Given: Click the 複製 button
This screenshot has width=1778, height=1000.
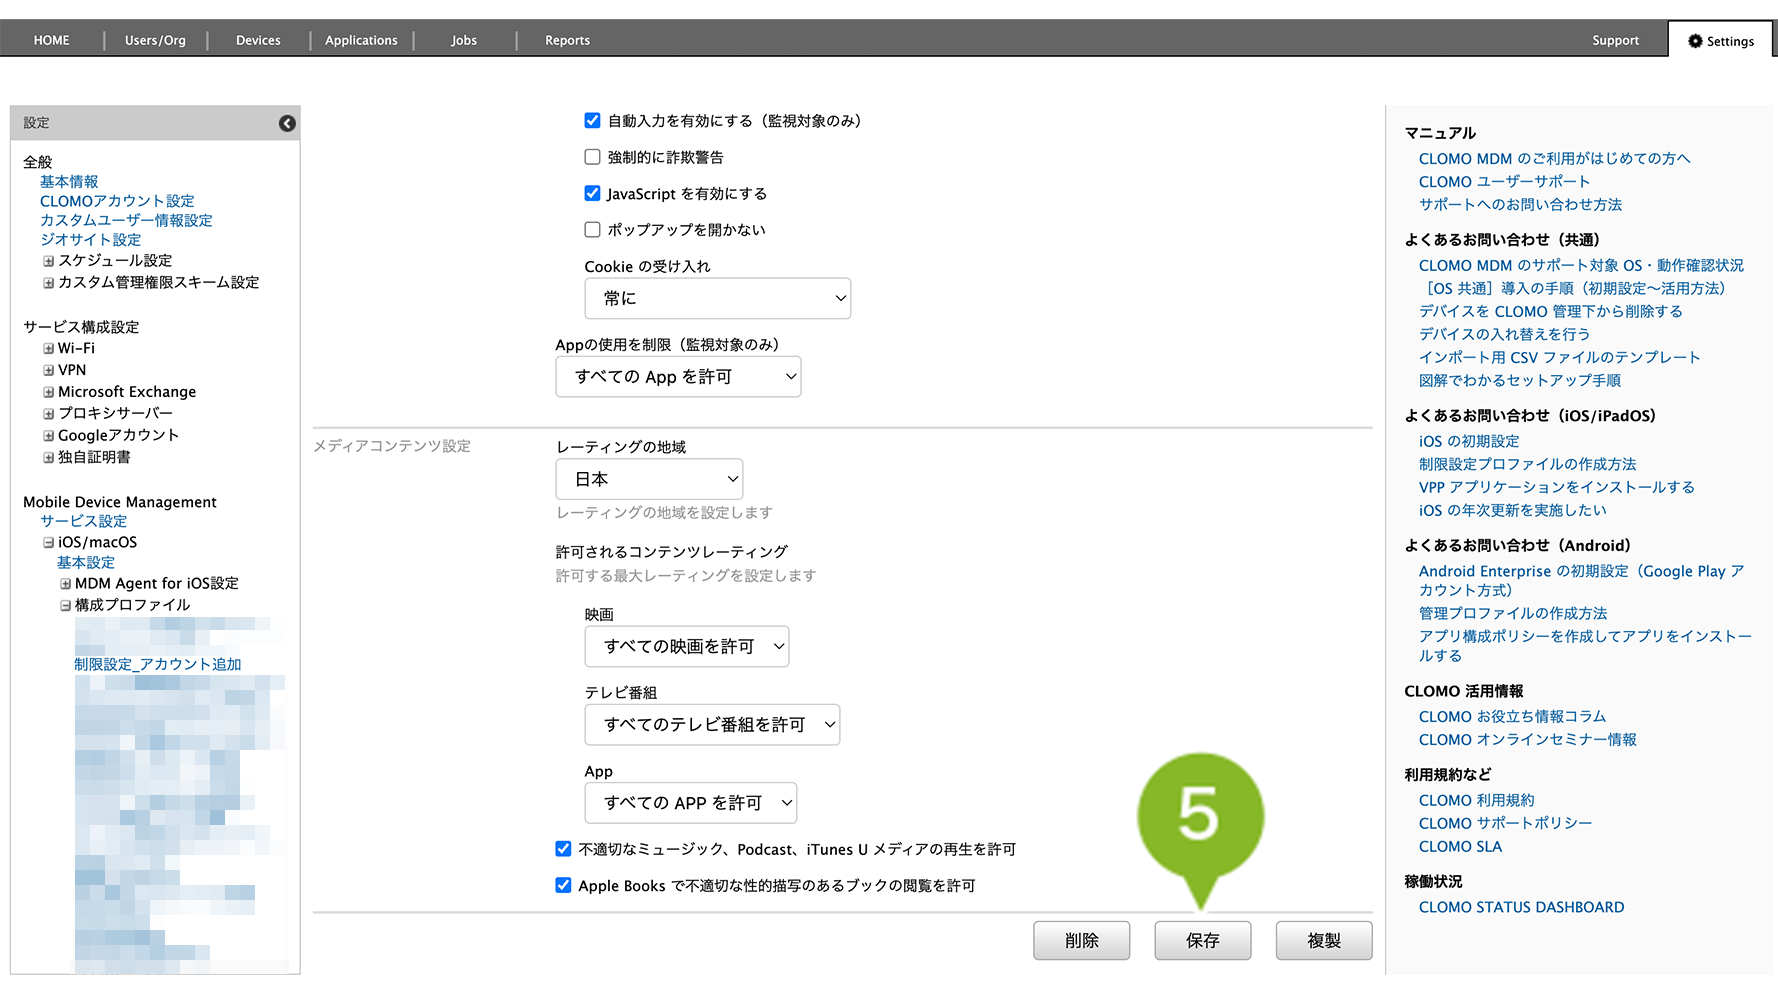Looking at the screenshot, I should 1323,940.
